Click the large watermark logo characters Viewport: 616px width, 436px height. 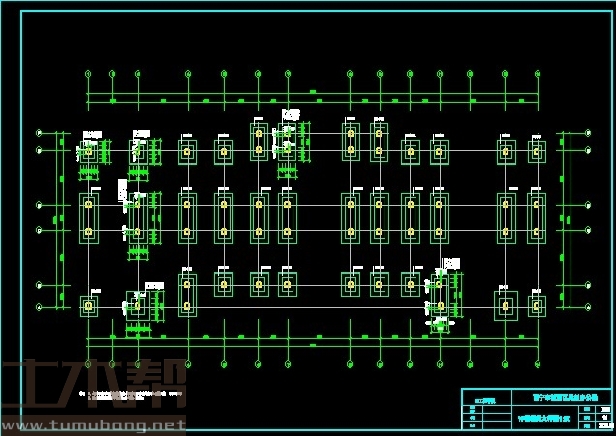tap(95, 387)
